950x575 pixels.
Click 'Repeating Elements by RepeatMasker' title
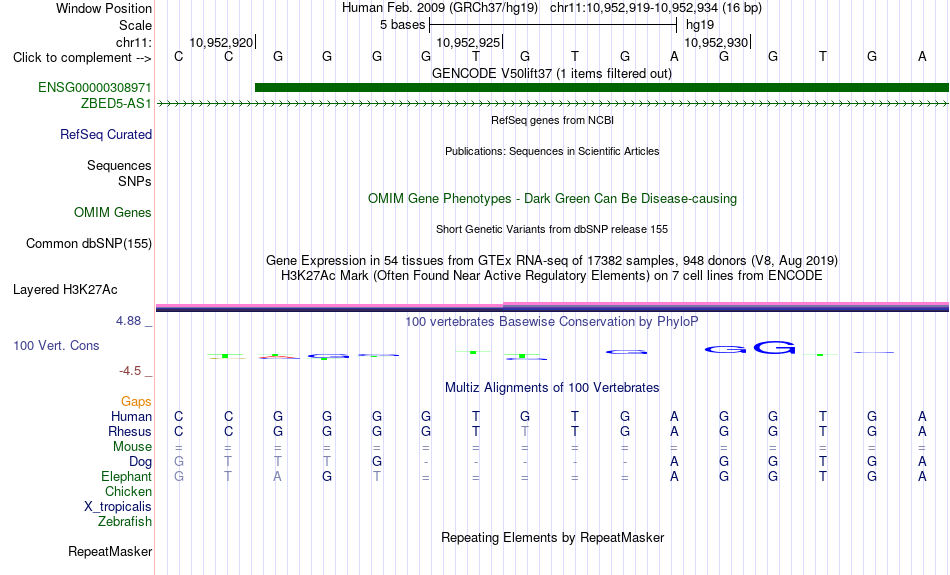click(552, 538)
